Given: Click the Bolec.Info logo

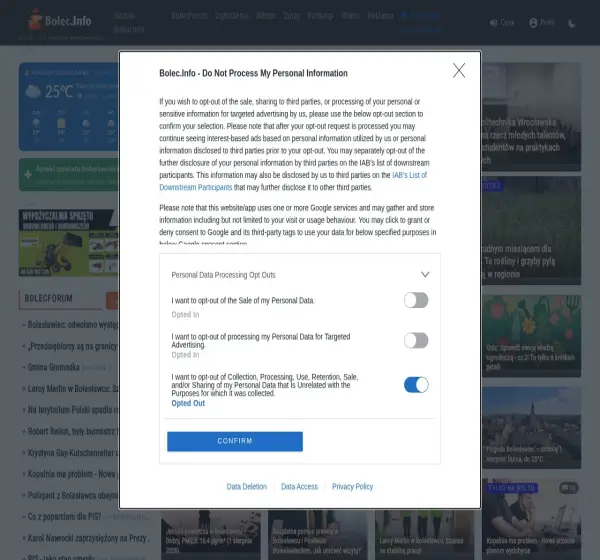Looking at the screenshot, I should pyautogui.click(x=60, y=20).
